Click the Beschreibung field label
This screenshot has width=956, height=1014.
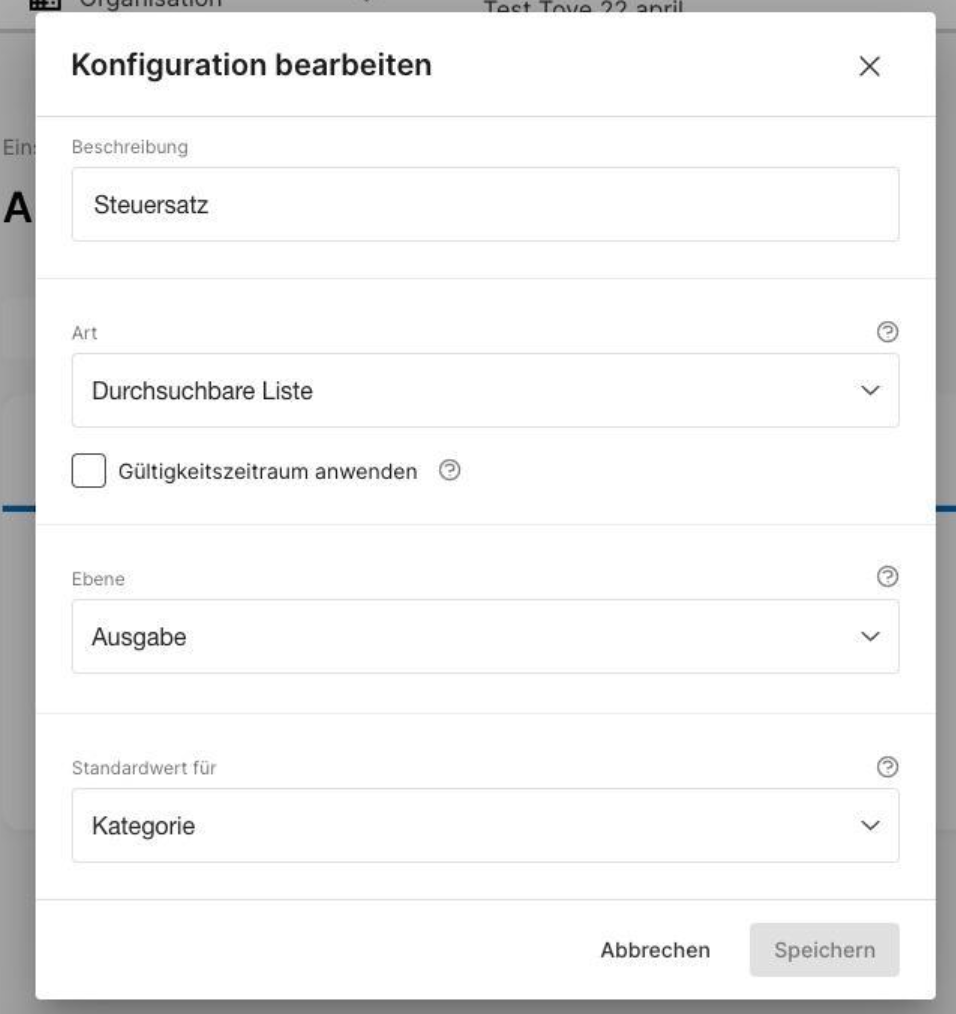pos(130,147)
